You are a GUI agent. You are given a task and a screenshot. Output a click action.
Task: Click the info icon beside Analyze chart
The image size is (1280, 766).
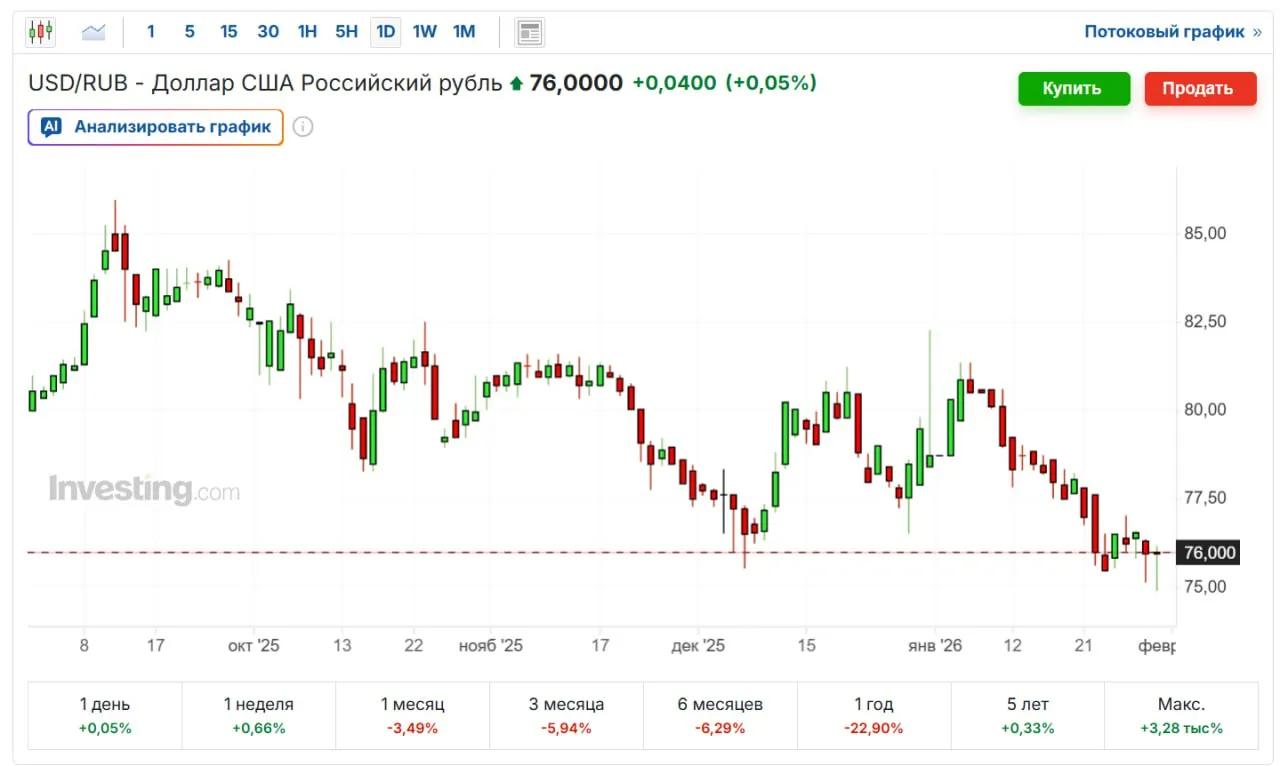click(x=303, y=127)
